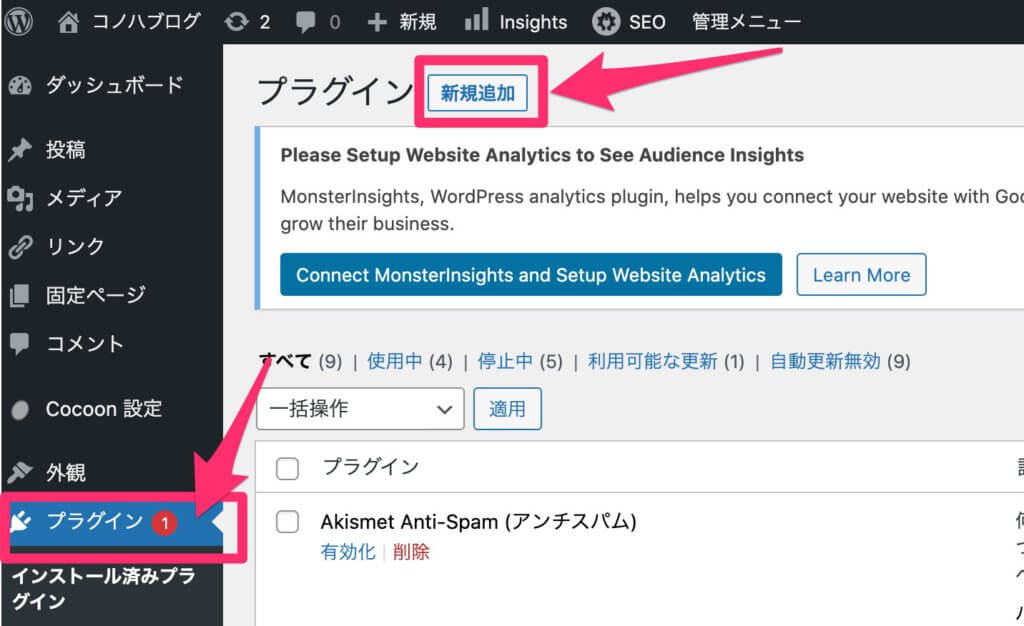This screenshot has height=626, width=1024.
Task: Click the updates refresh icon
Action: pyautogui.click(x=236, y=22)
